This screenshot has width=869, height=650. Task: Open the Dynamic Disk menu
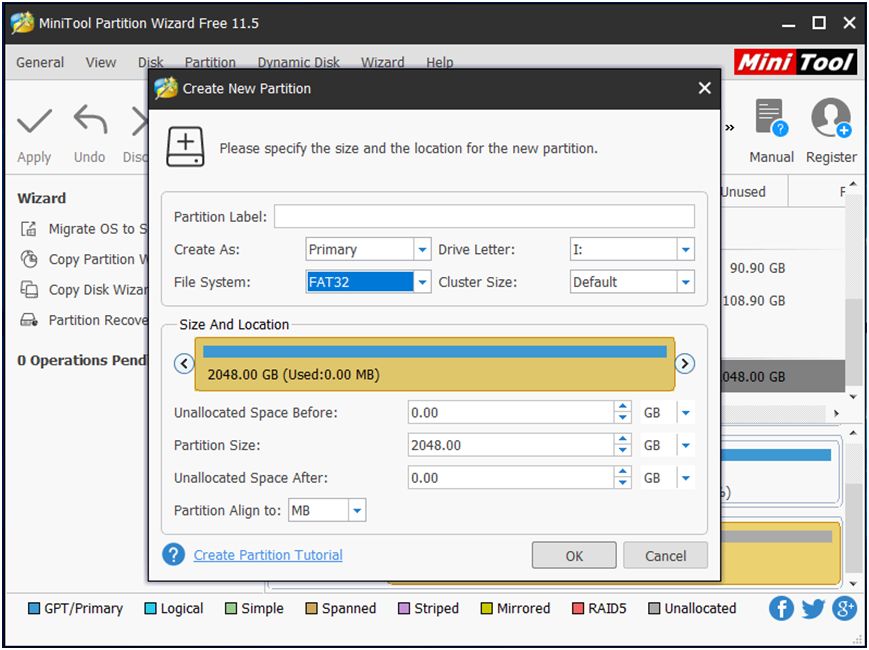(298, 62)
